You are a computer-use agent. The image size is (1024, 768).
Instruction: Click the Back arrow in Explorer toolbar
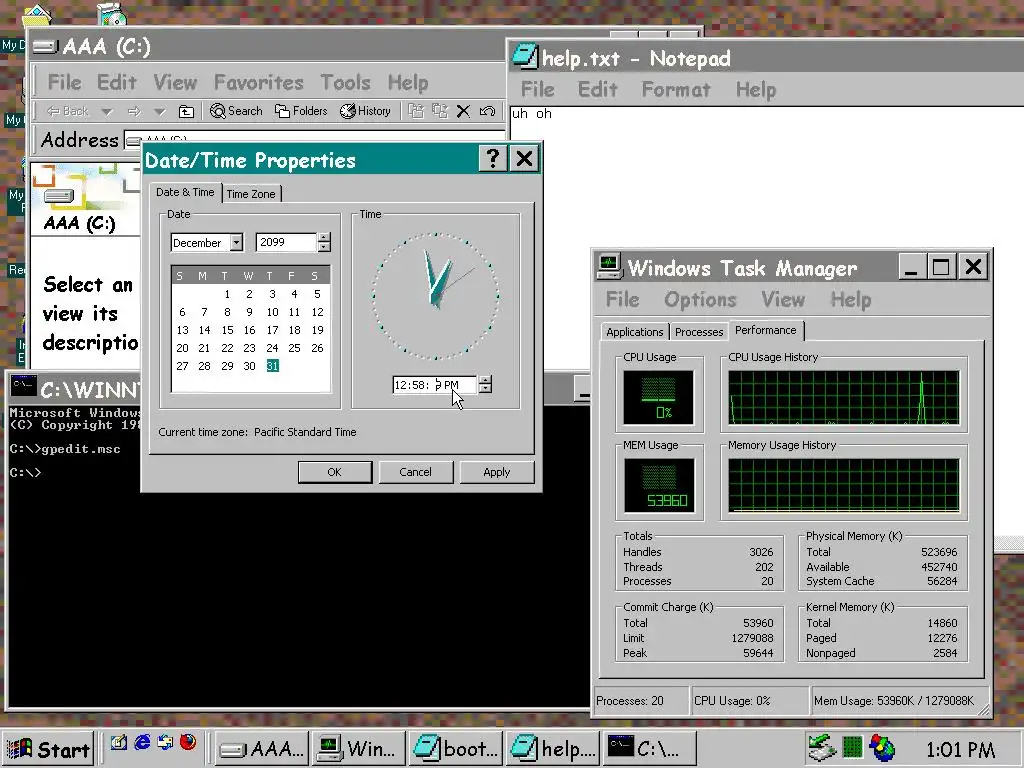(x=67, y=112)
